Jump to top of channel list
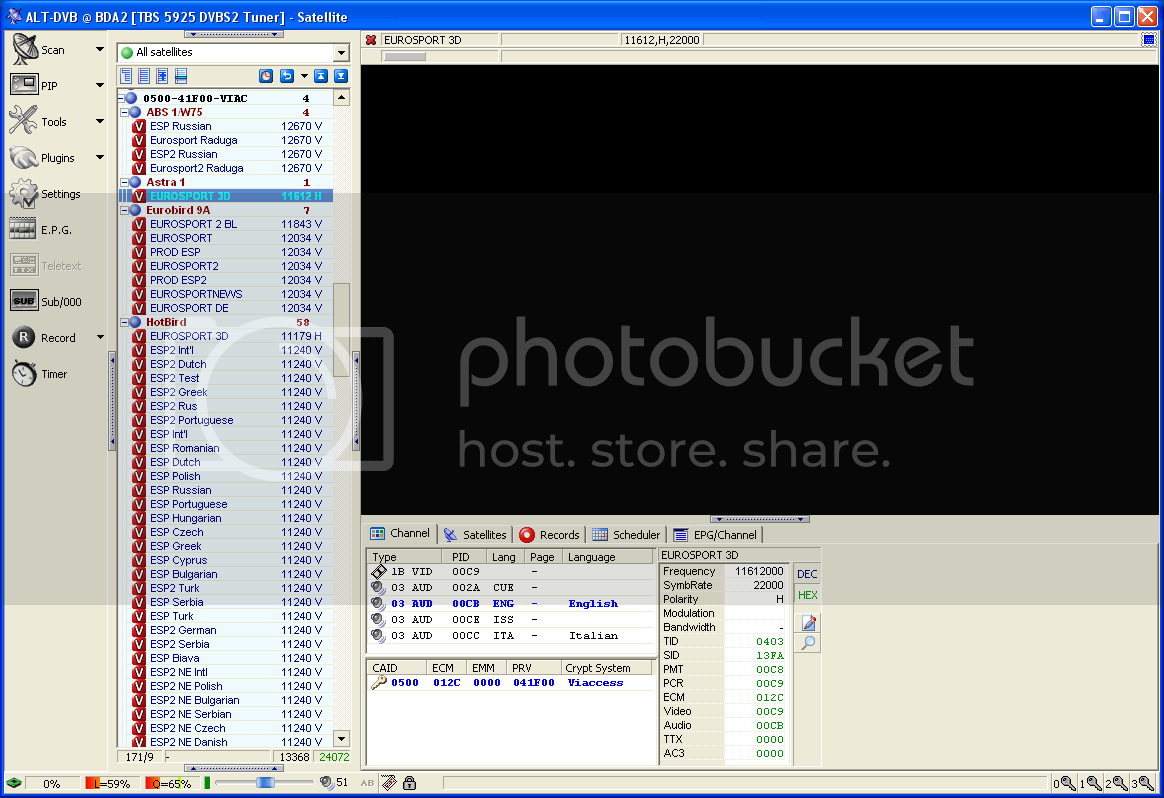This screenshot has width=1164, height=798. [x=321, y=76]
